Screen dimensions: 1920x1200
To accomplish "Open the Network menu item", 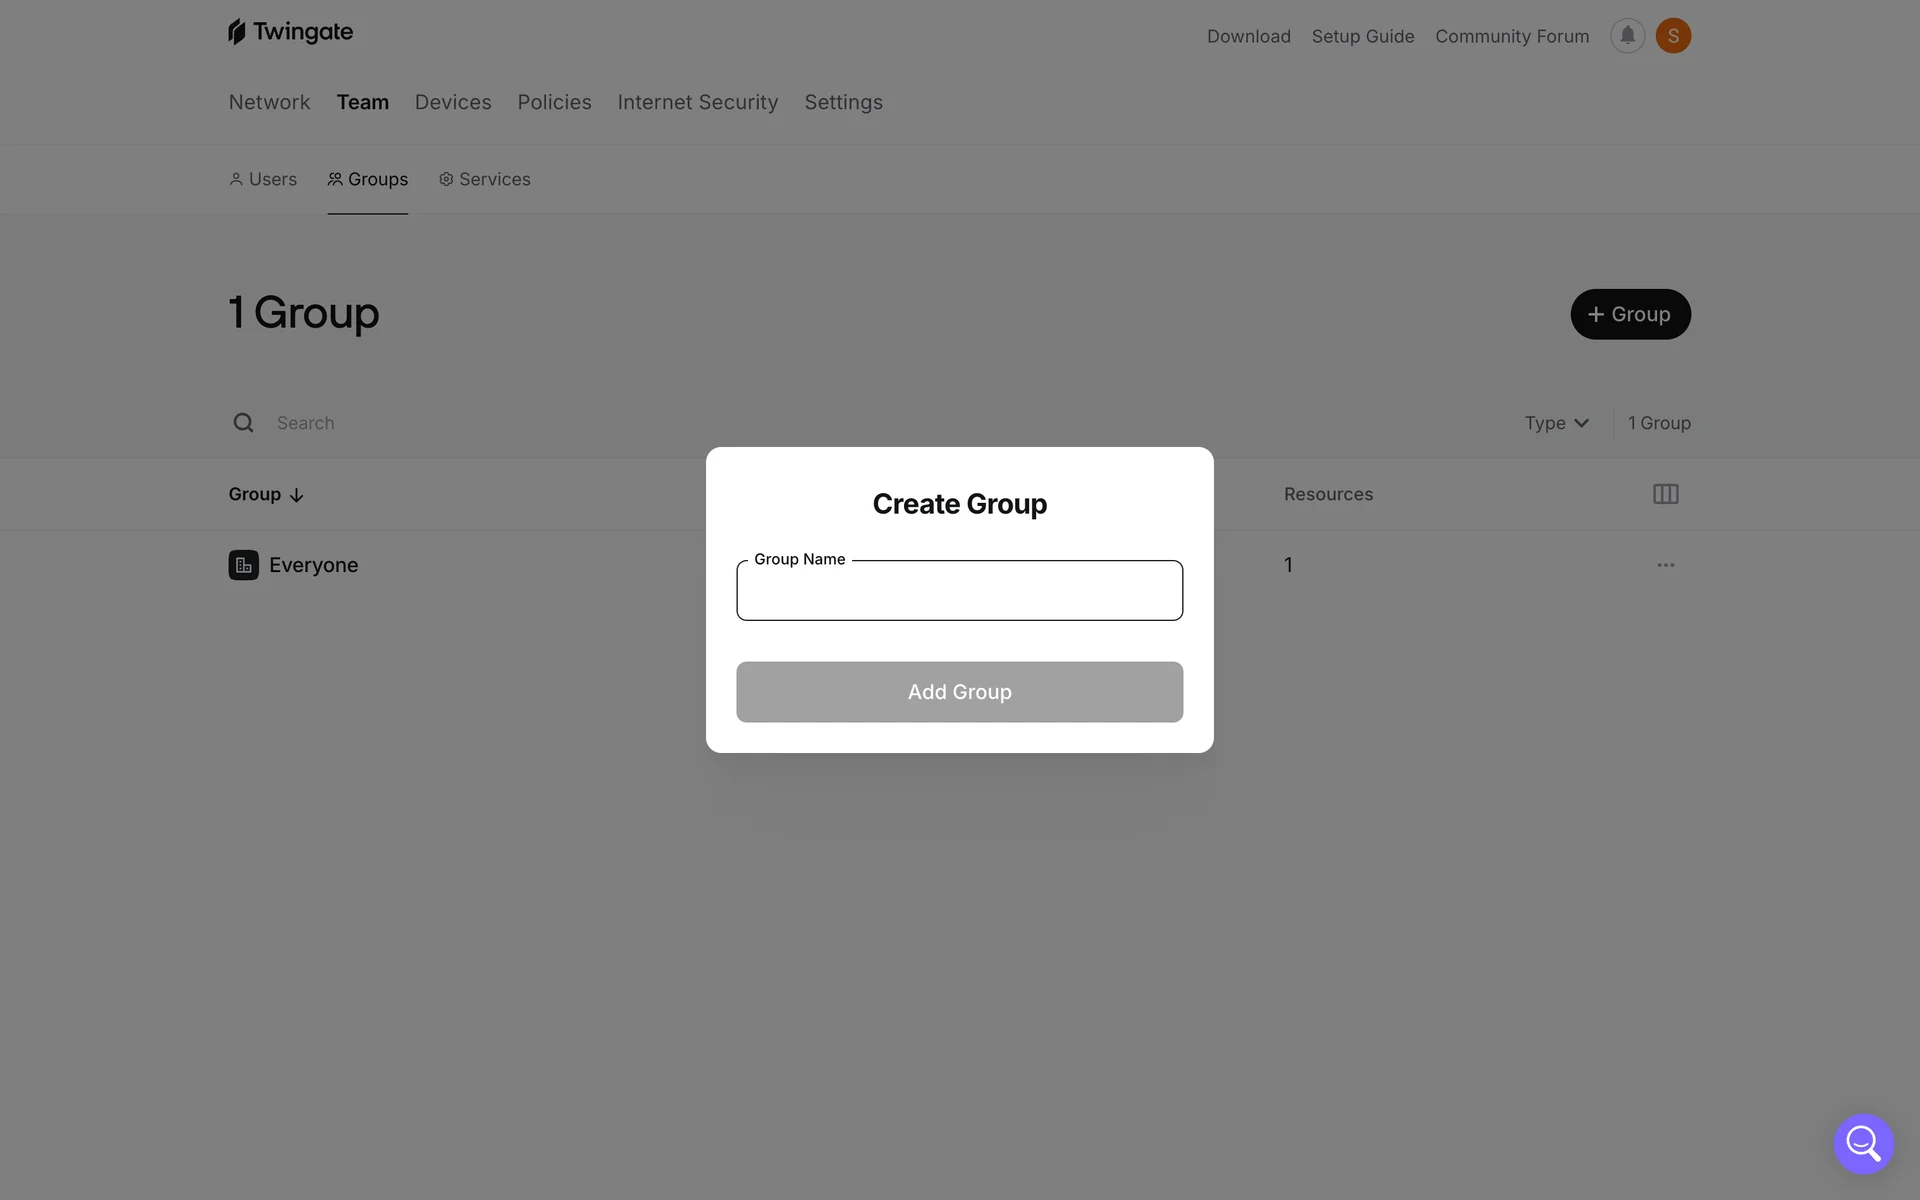I will coord(269,102).
